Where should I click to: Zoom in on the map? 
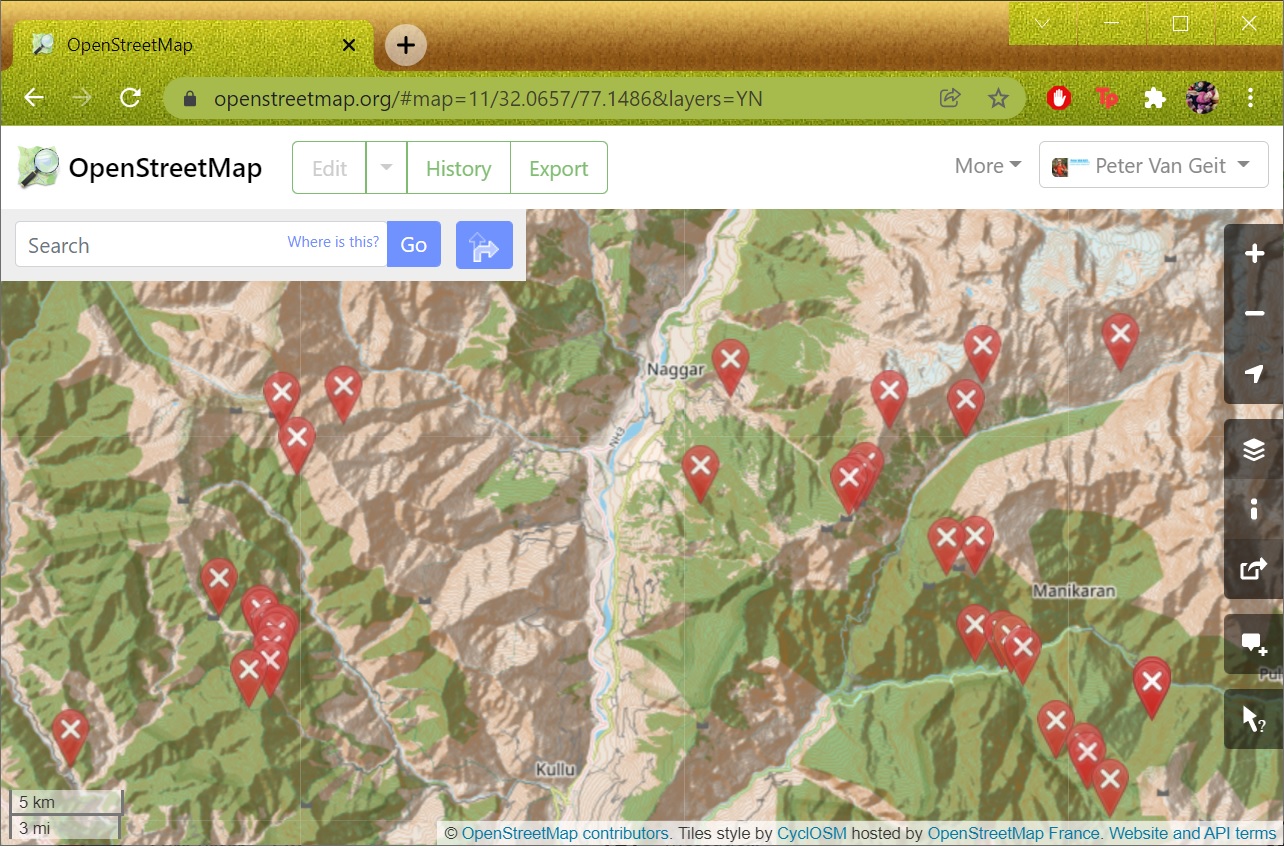click(1254, 254)
